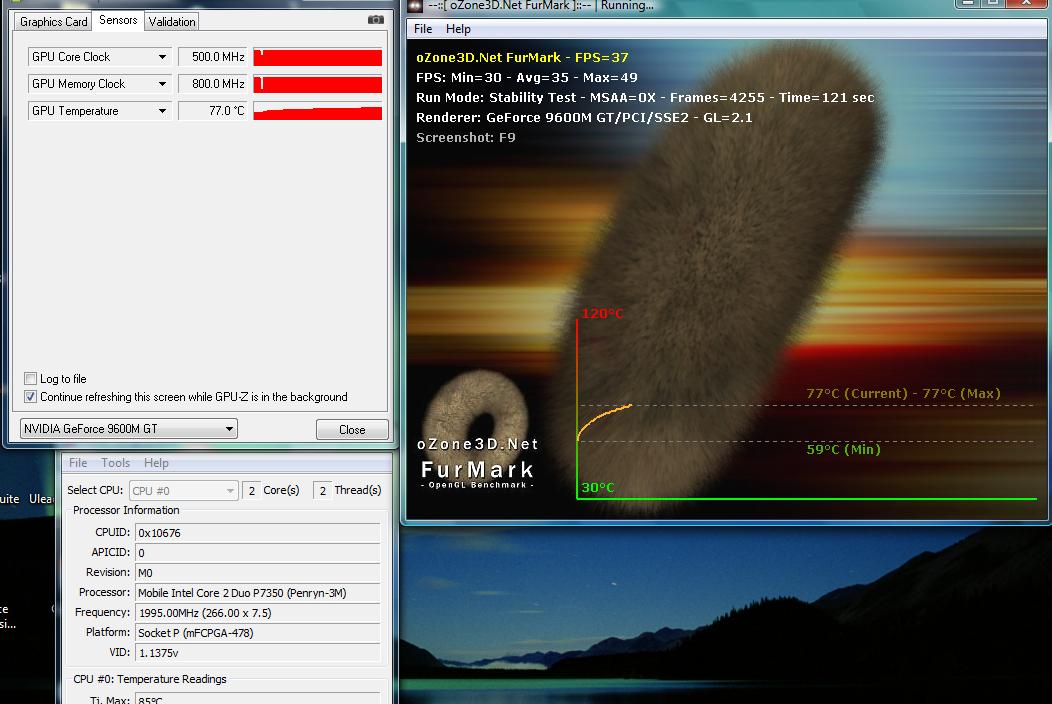Click the CPUID field 0x10676
This screenshot has height=704, width=1052.
pyautogui.click(x=258, y=533)
